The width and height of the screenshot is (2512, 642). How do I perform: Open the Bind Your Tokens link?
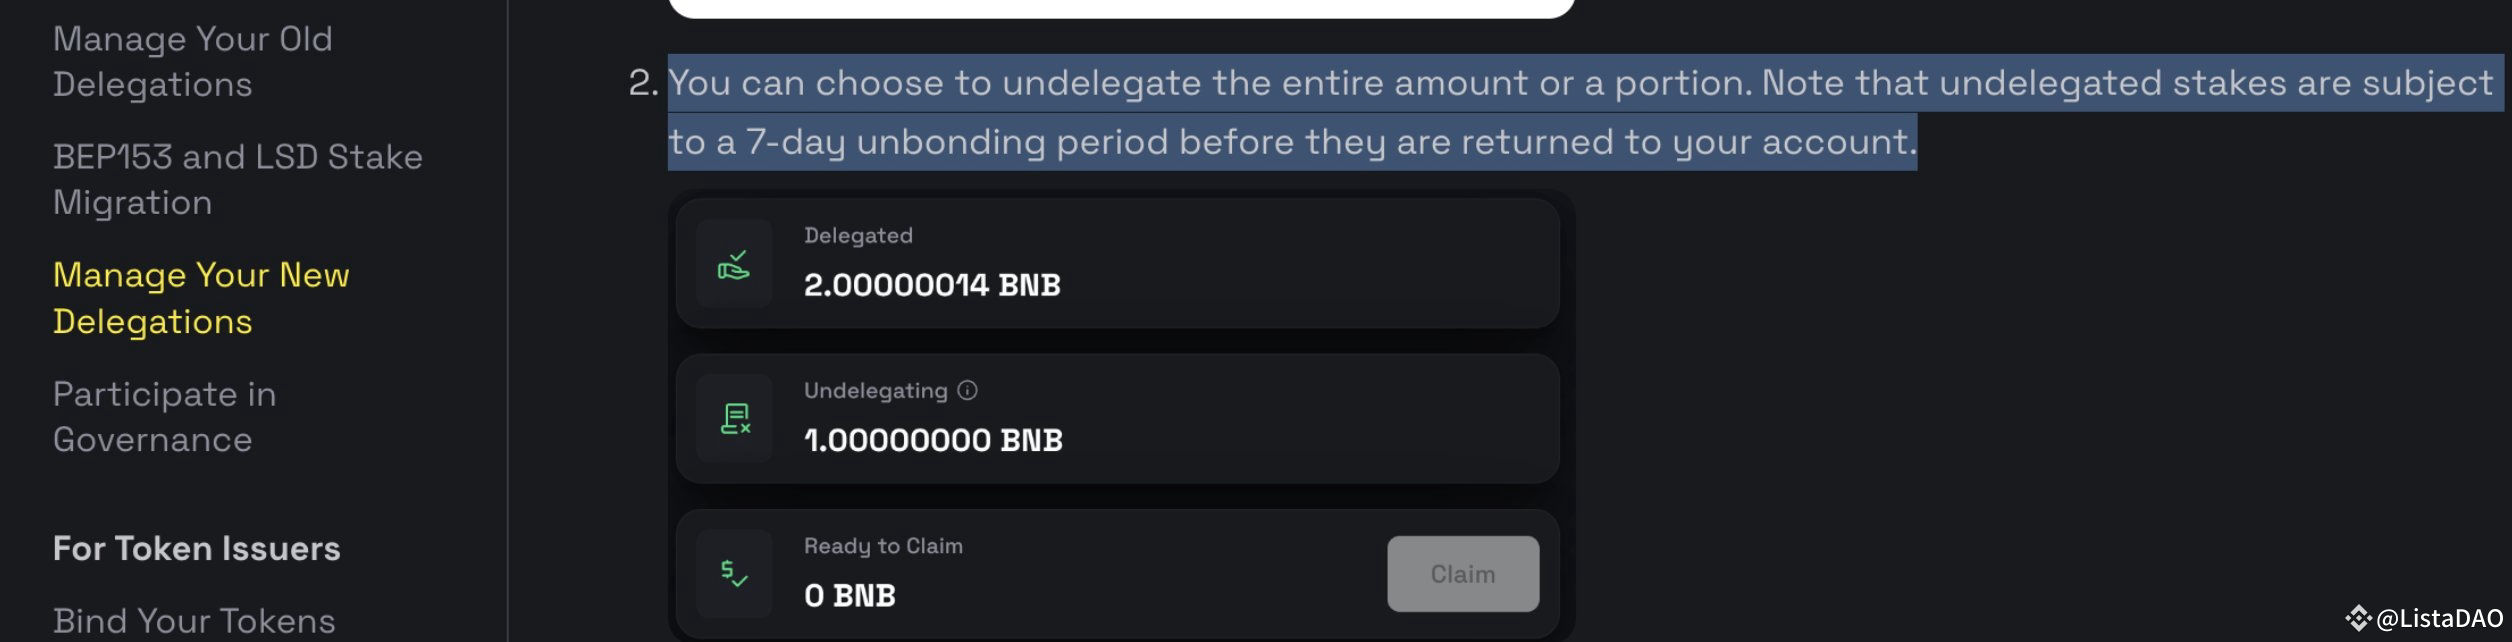197,620
